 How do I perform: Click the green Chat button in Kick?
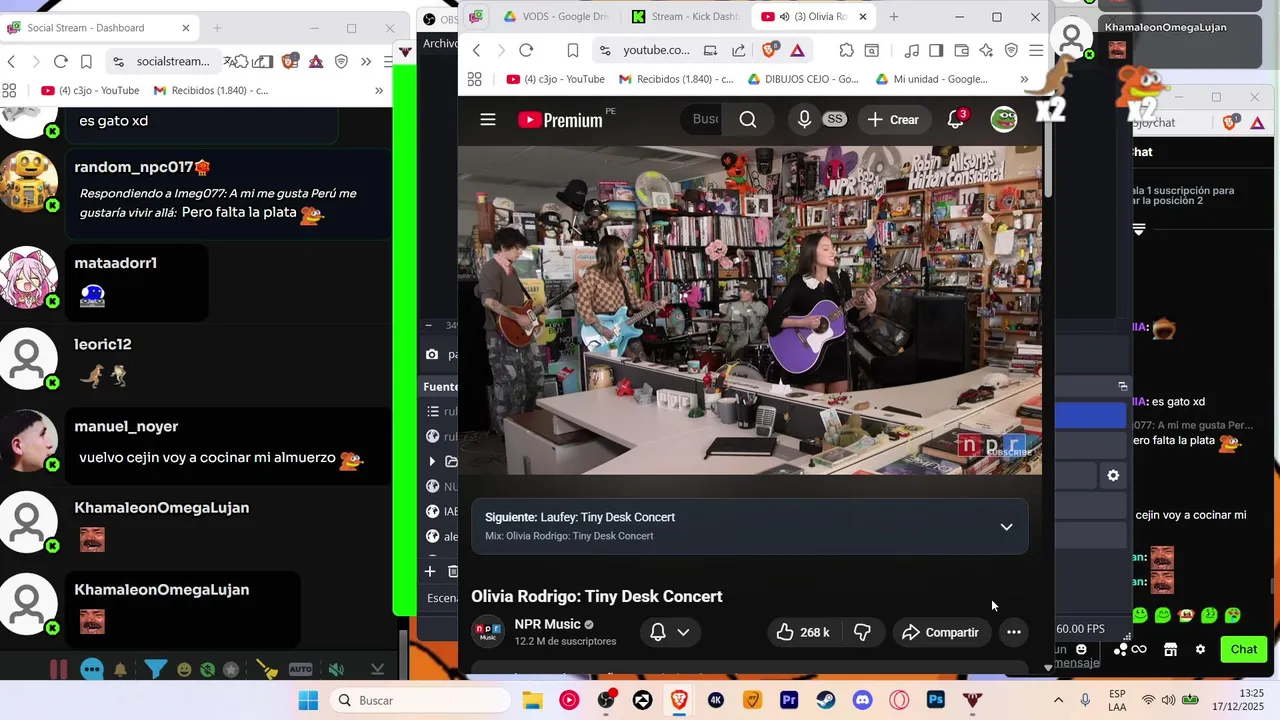[1243, 649]
